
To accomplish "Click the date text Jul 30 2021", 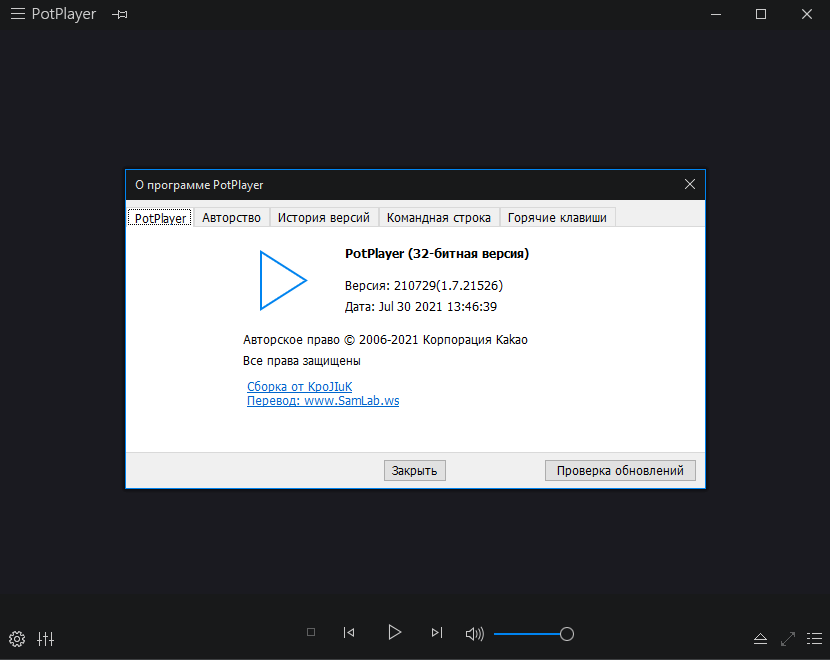I will (x=412, y=307).
